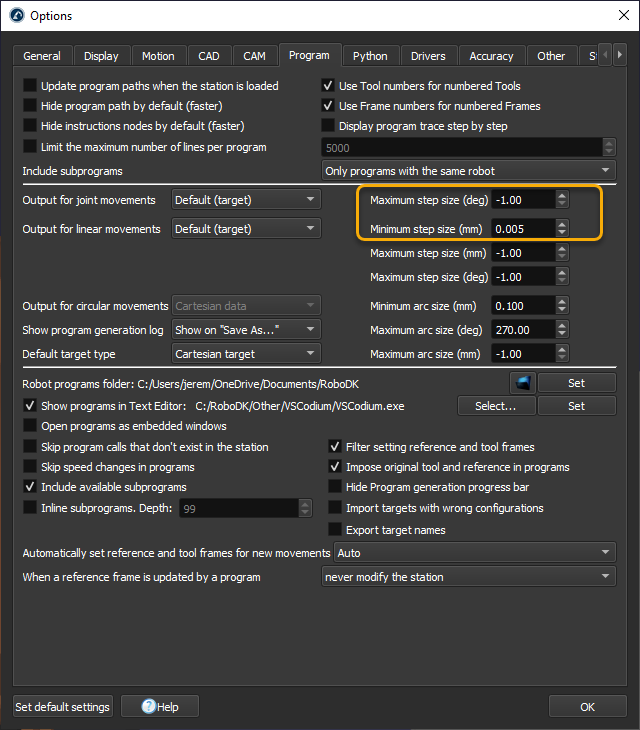Viewport: 640px width, 730px height.
Task: Open the Include subprograms dropdown
Action: 468,171
